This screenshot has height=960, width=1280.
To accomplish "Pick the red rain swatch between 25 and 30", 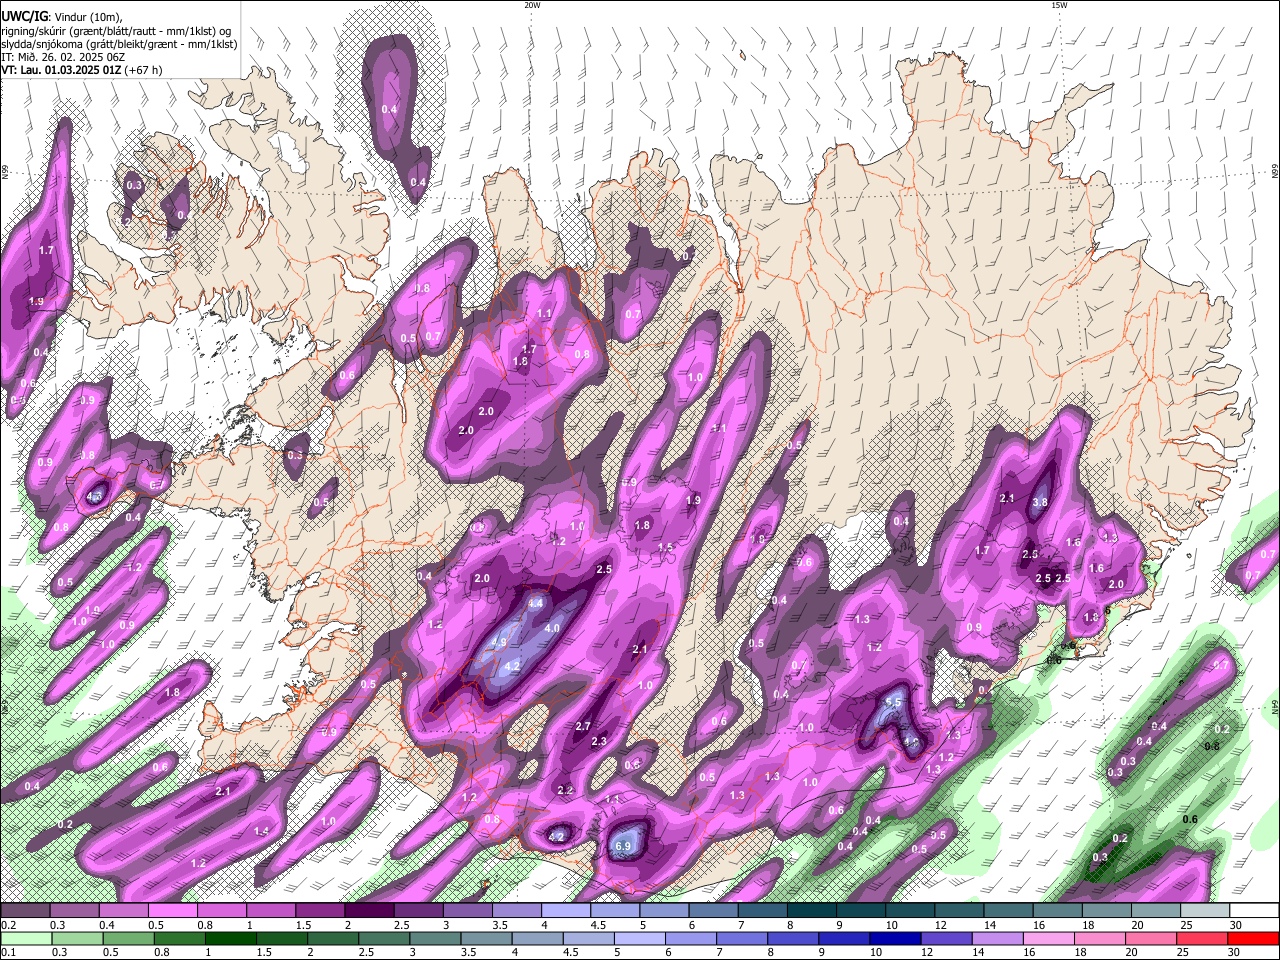I will click(1204, 939).
